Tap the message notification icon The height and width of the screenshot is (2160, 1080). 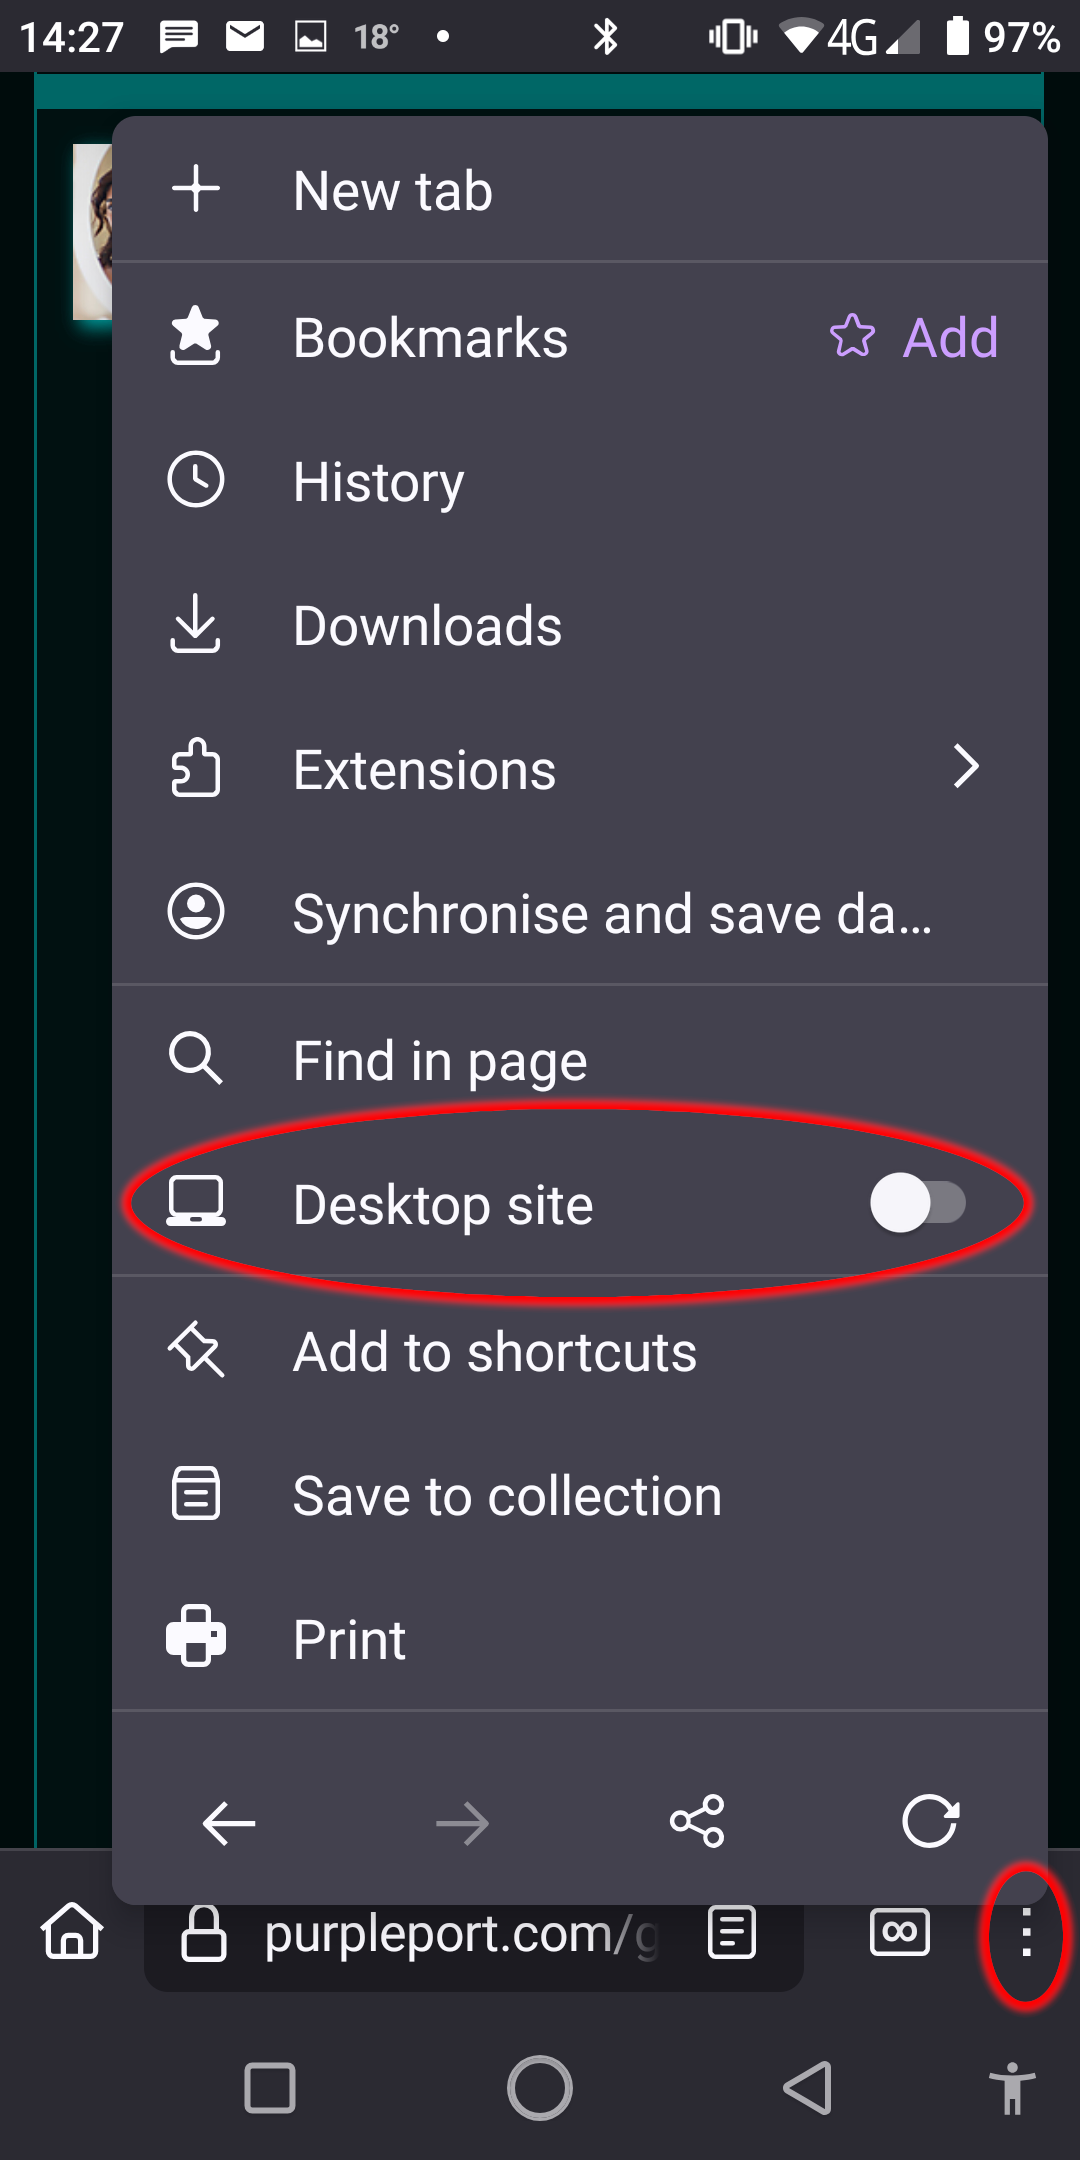tap(179, 38)
